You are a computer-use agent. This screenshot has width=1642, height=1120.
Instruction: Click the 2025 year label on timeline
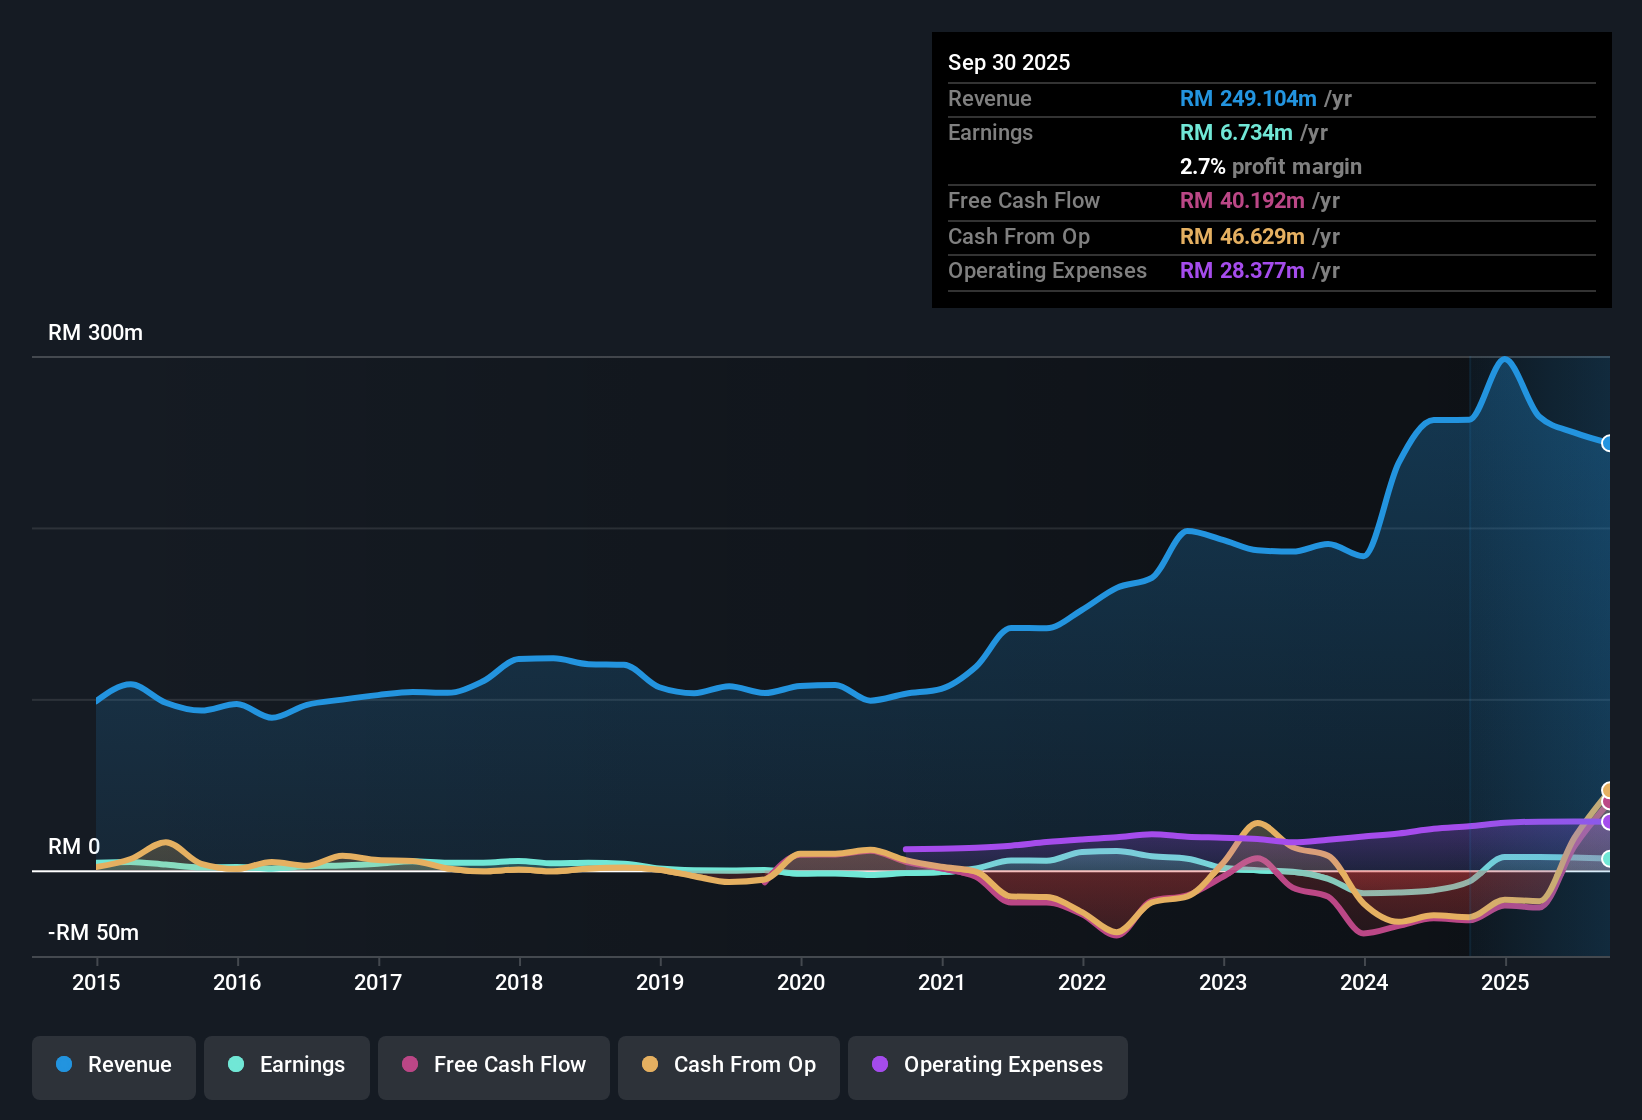click(x=1506, y=983)
